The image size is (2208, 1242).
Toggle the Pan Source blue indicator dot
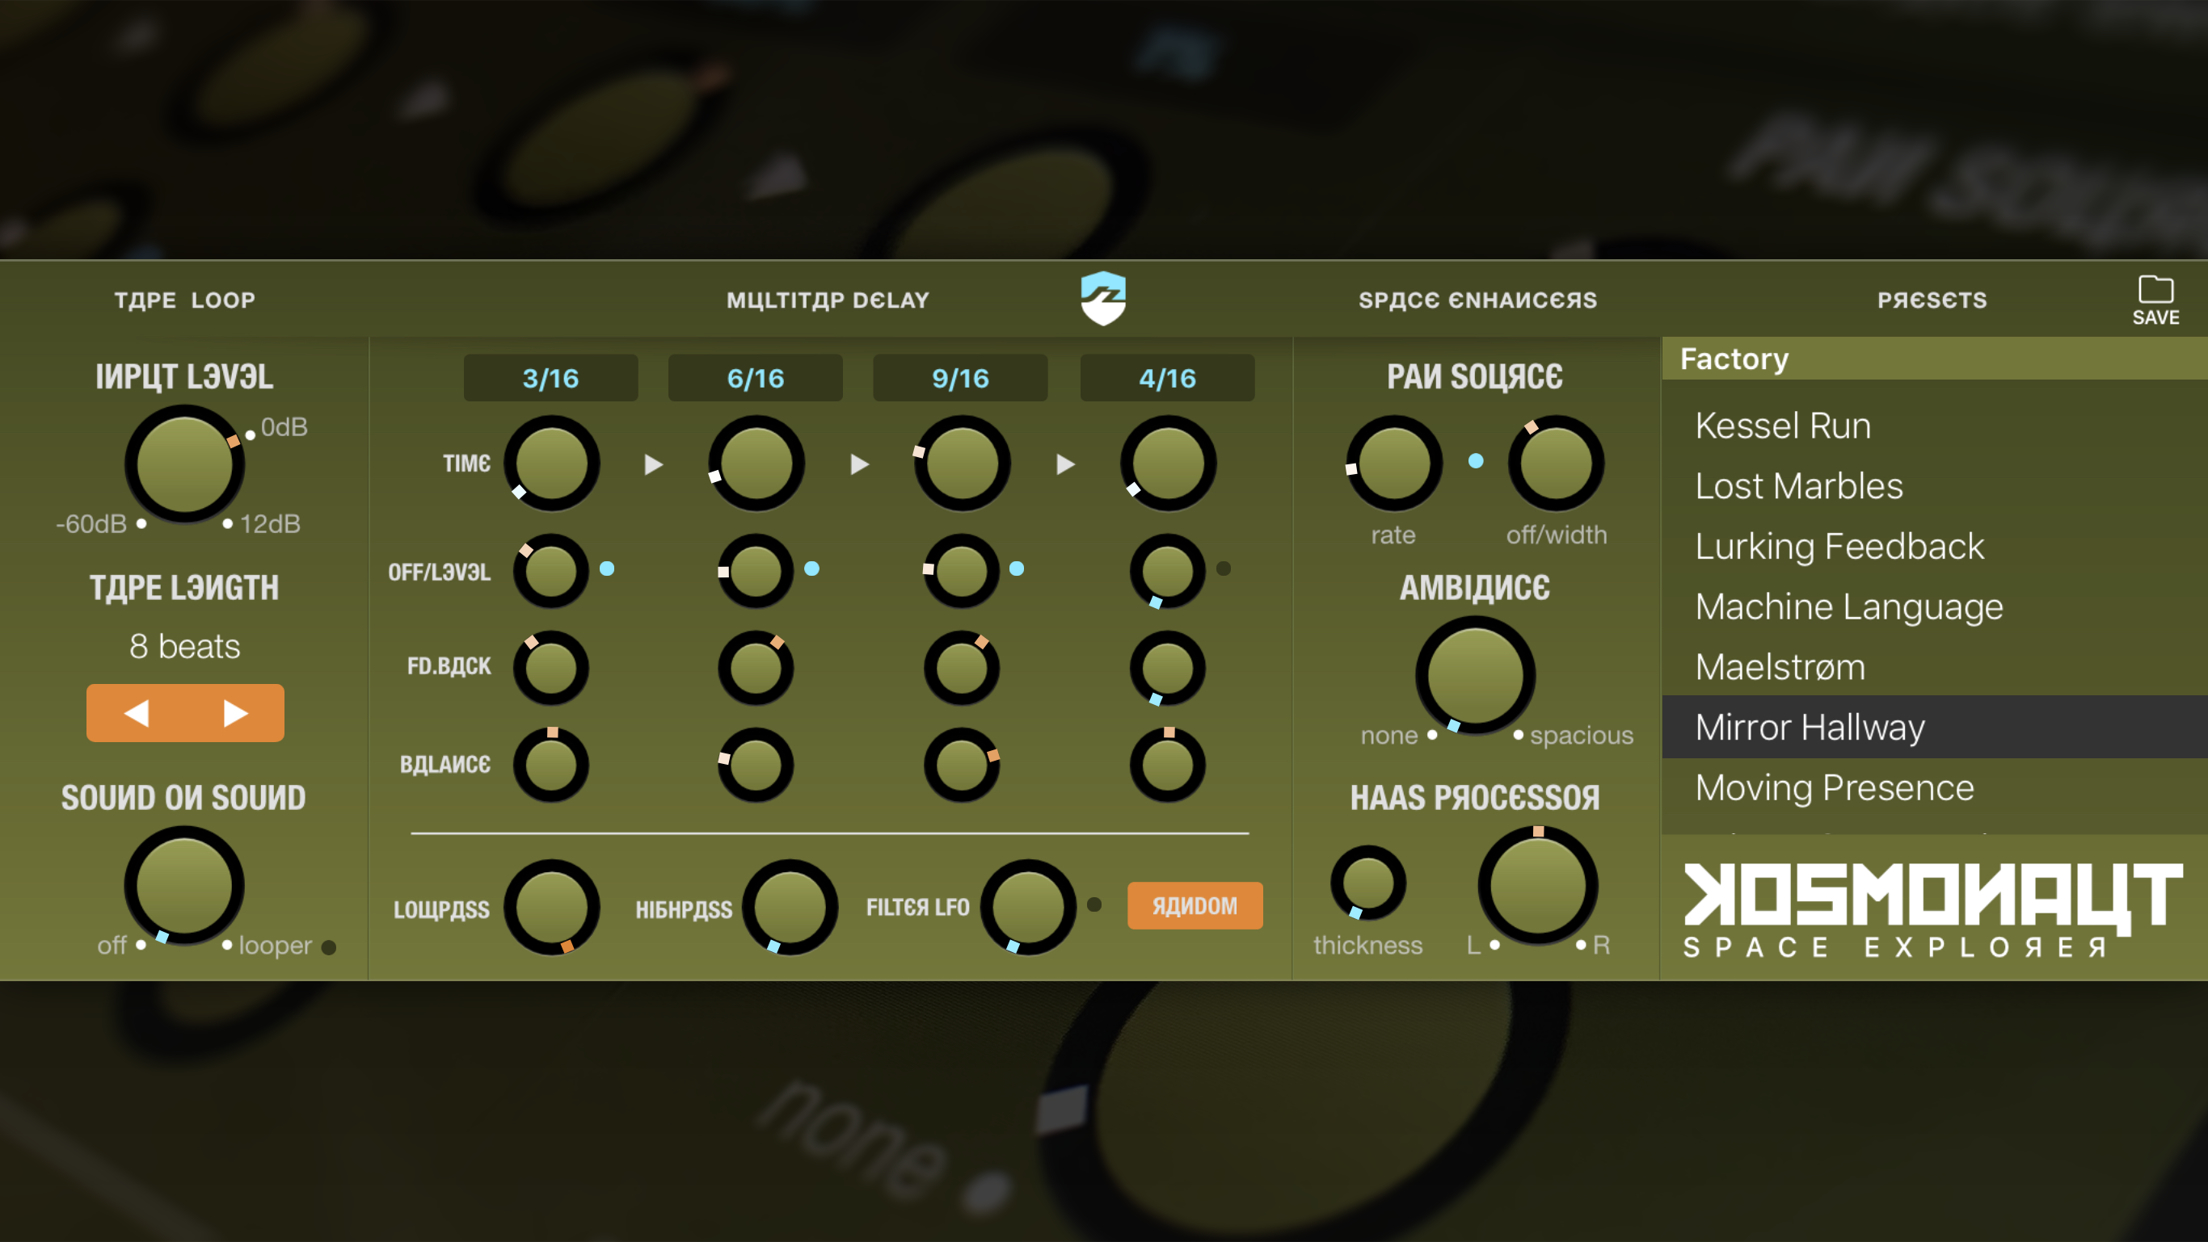pyautogui.click(x=1475, y=461)
